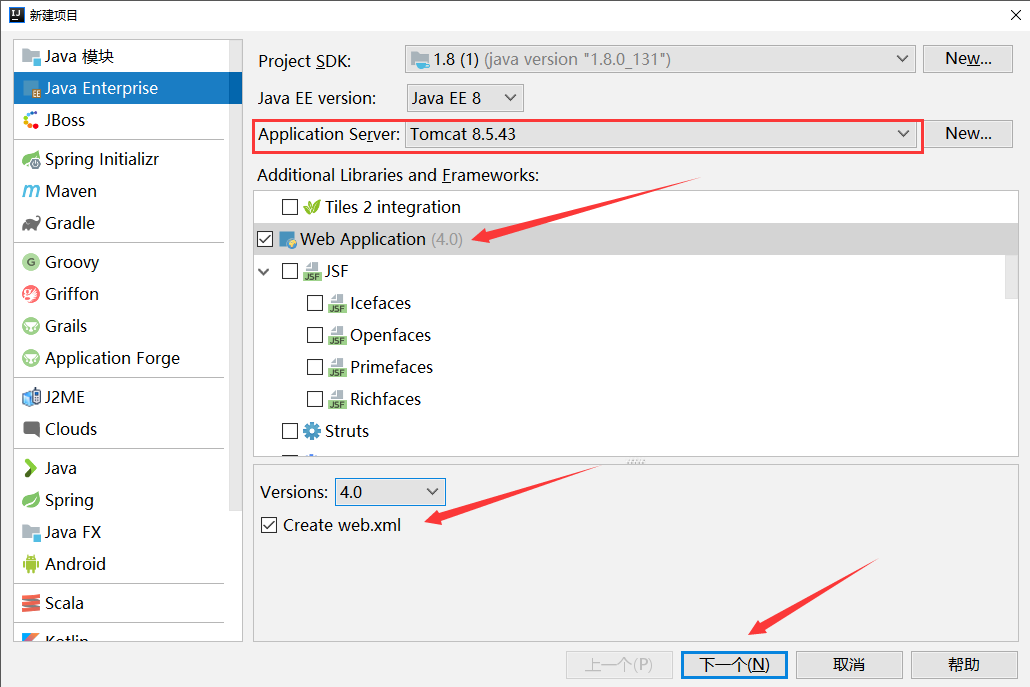Enable the Tiles 2 integration checkbox
The height and width of the screenshot is (687, 1030).
tap(290, 207)
